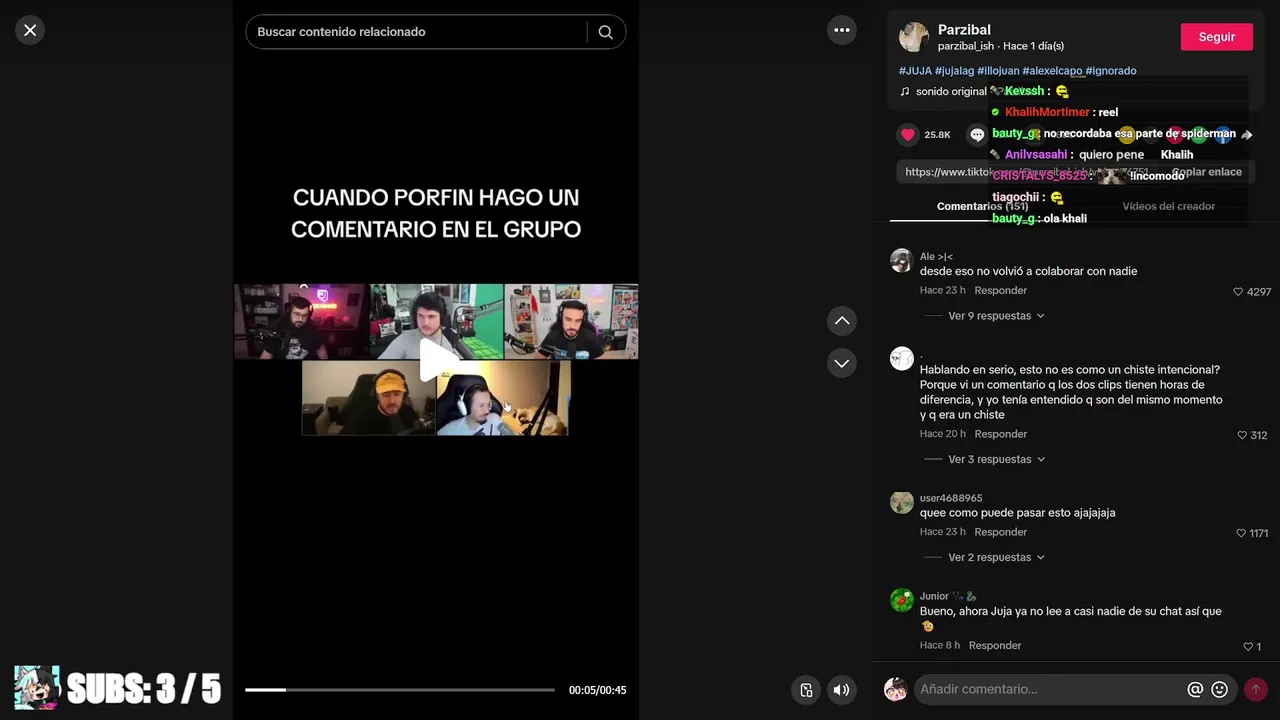The height and width of the screenshot is (720, 1280).
Task: Reply to Junior's comment via Responder
Action: pyautogui.click(x=995, y=645)
